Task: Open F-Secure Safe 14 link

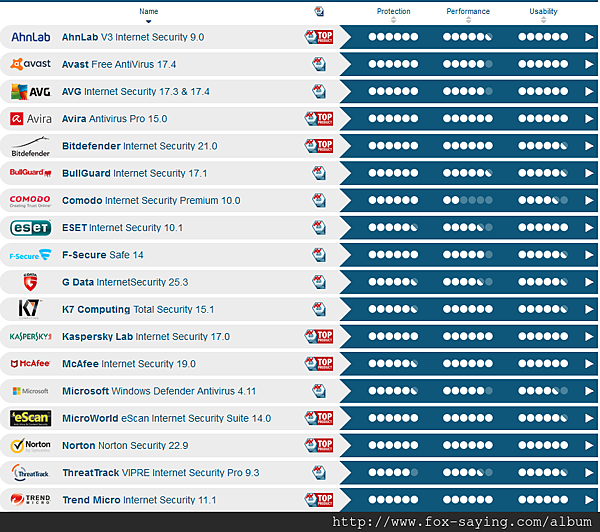Action: [x=103, y=255]
